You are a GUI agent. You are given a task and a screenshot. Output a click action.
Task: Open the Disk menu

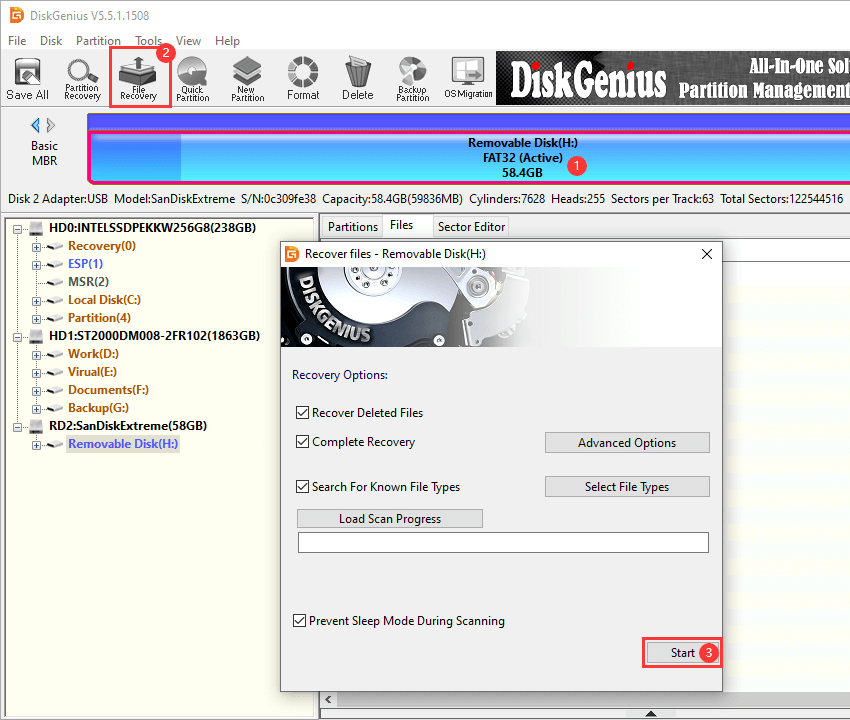[51, 41]
